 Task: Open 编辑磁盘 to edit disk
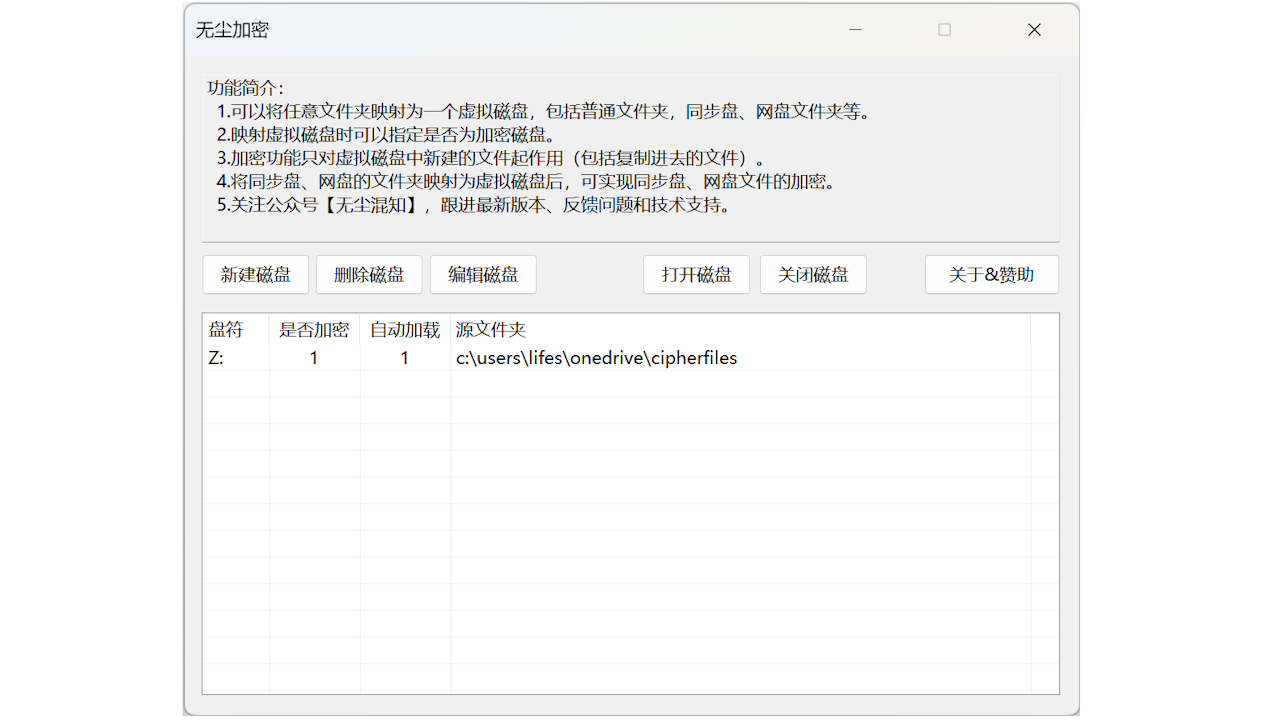coord(483,275)
